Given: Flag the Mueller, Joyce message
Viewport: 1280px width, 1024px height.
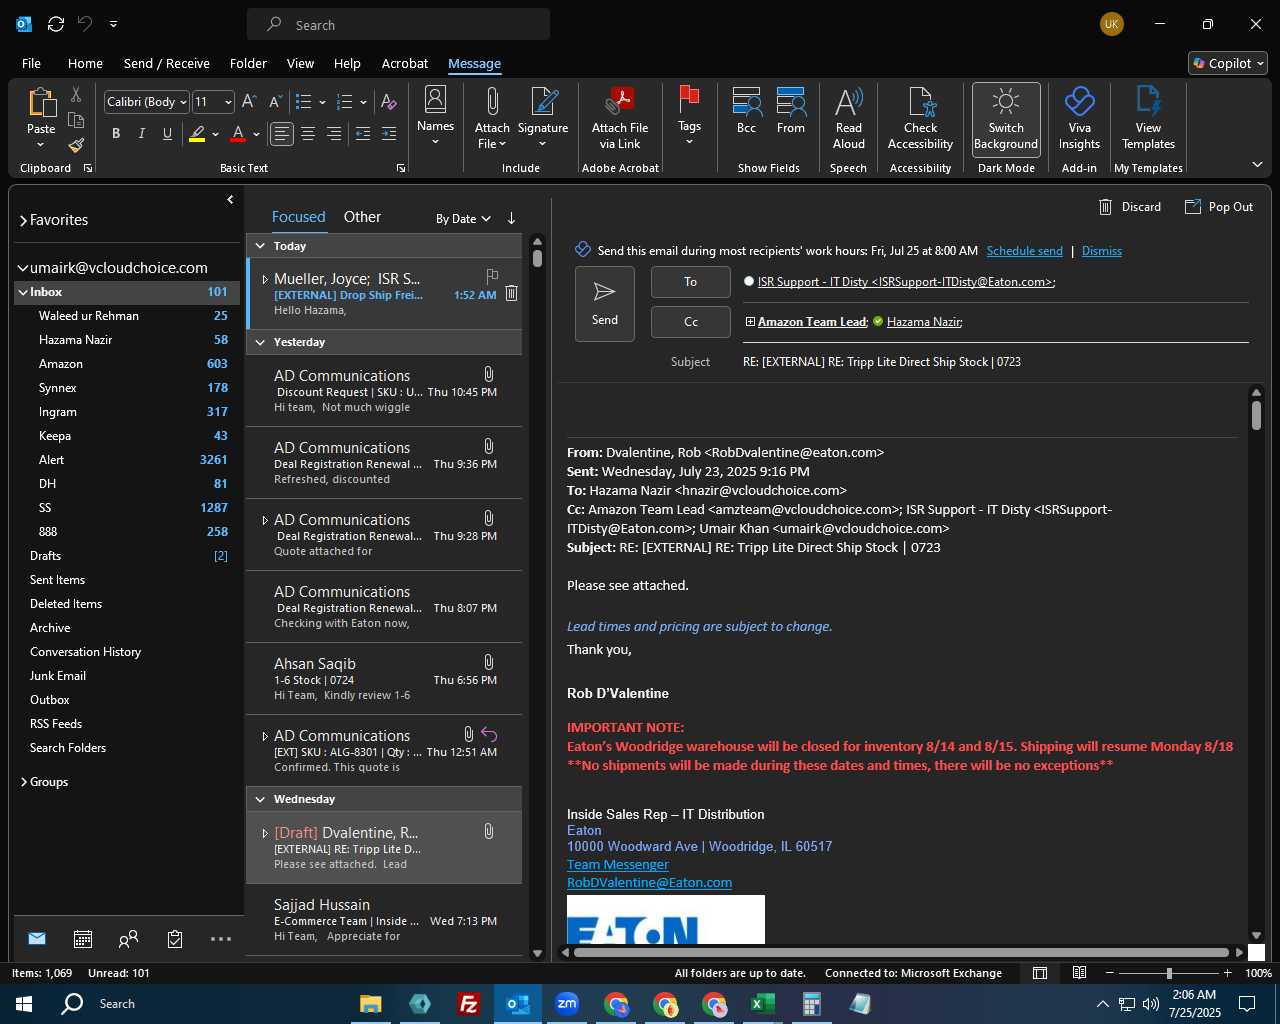Looking at the screenshot, I should (492, 276).
